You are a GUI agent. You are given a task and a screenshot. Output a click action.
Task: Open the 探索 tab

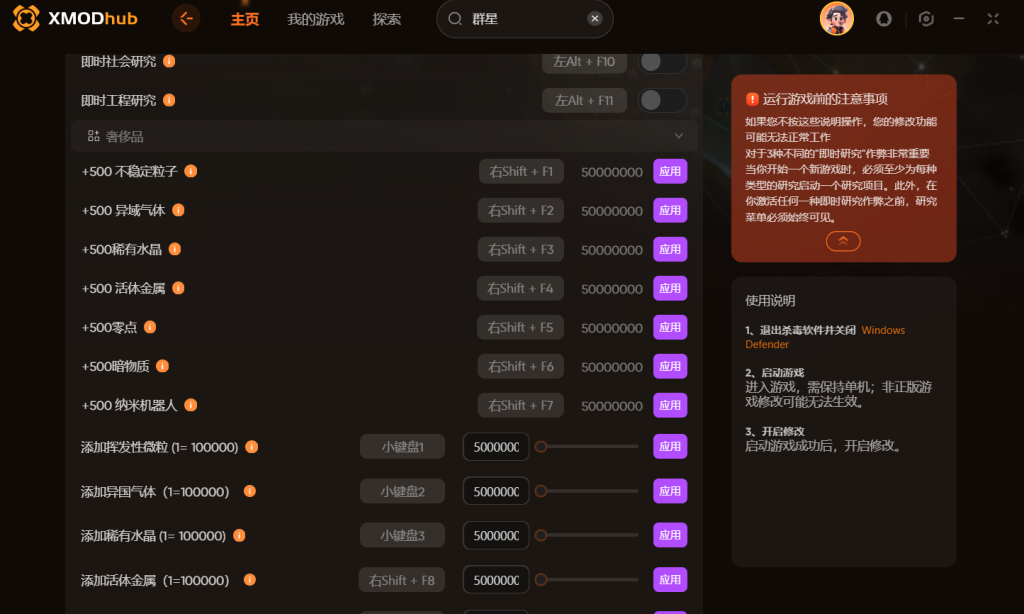coord(387,19)
